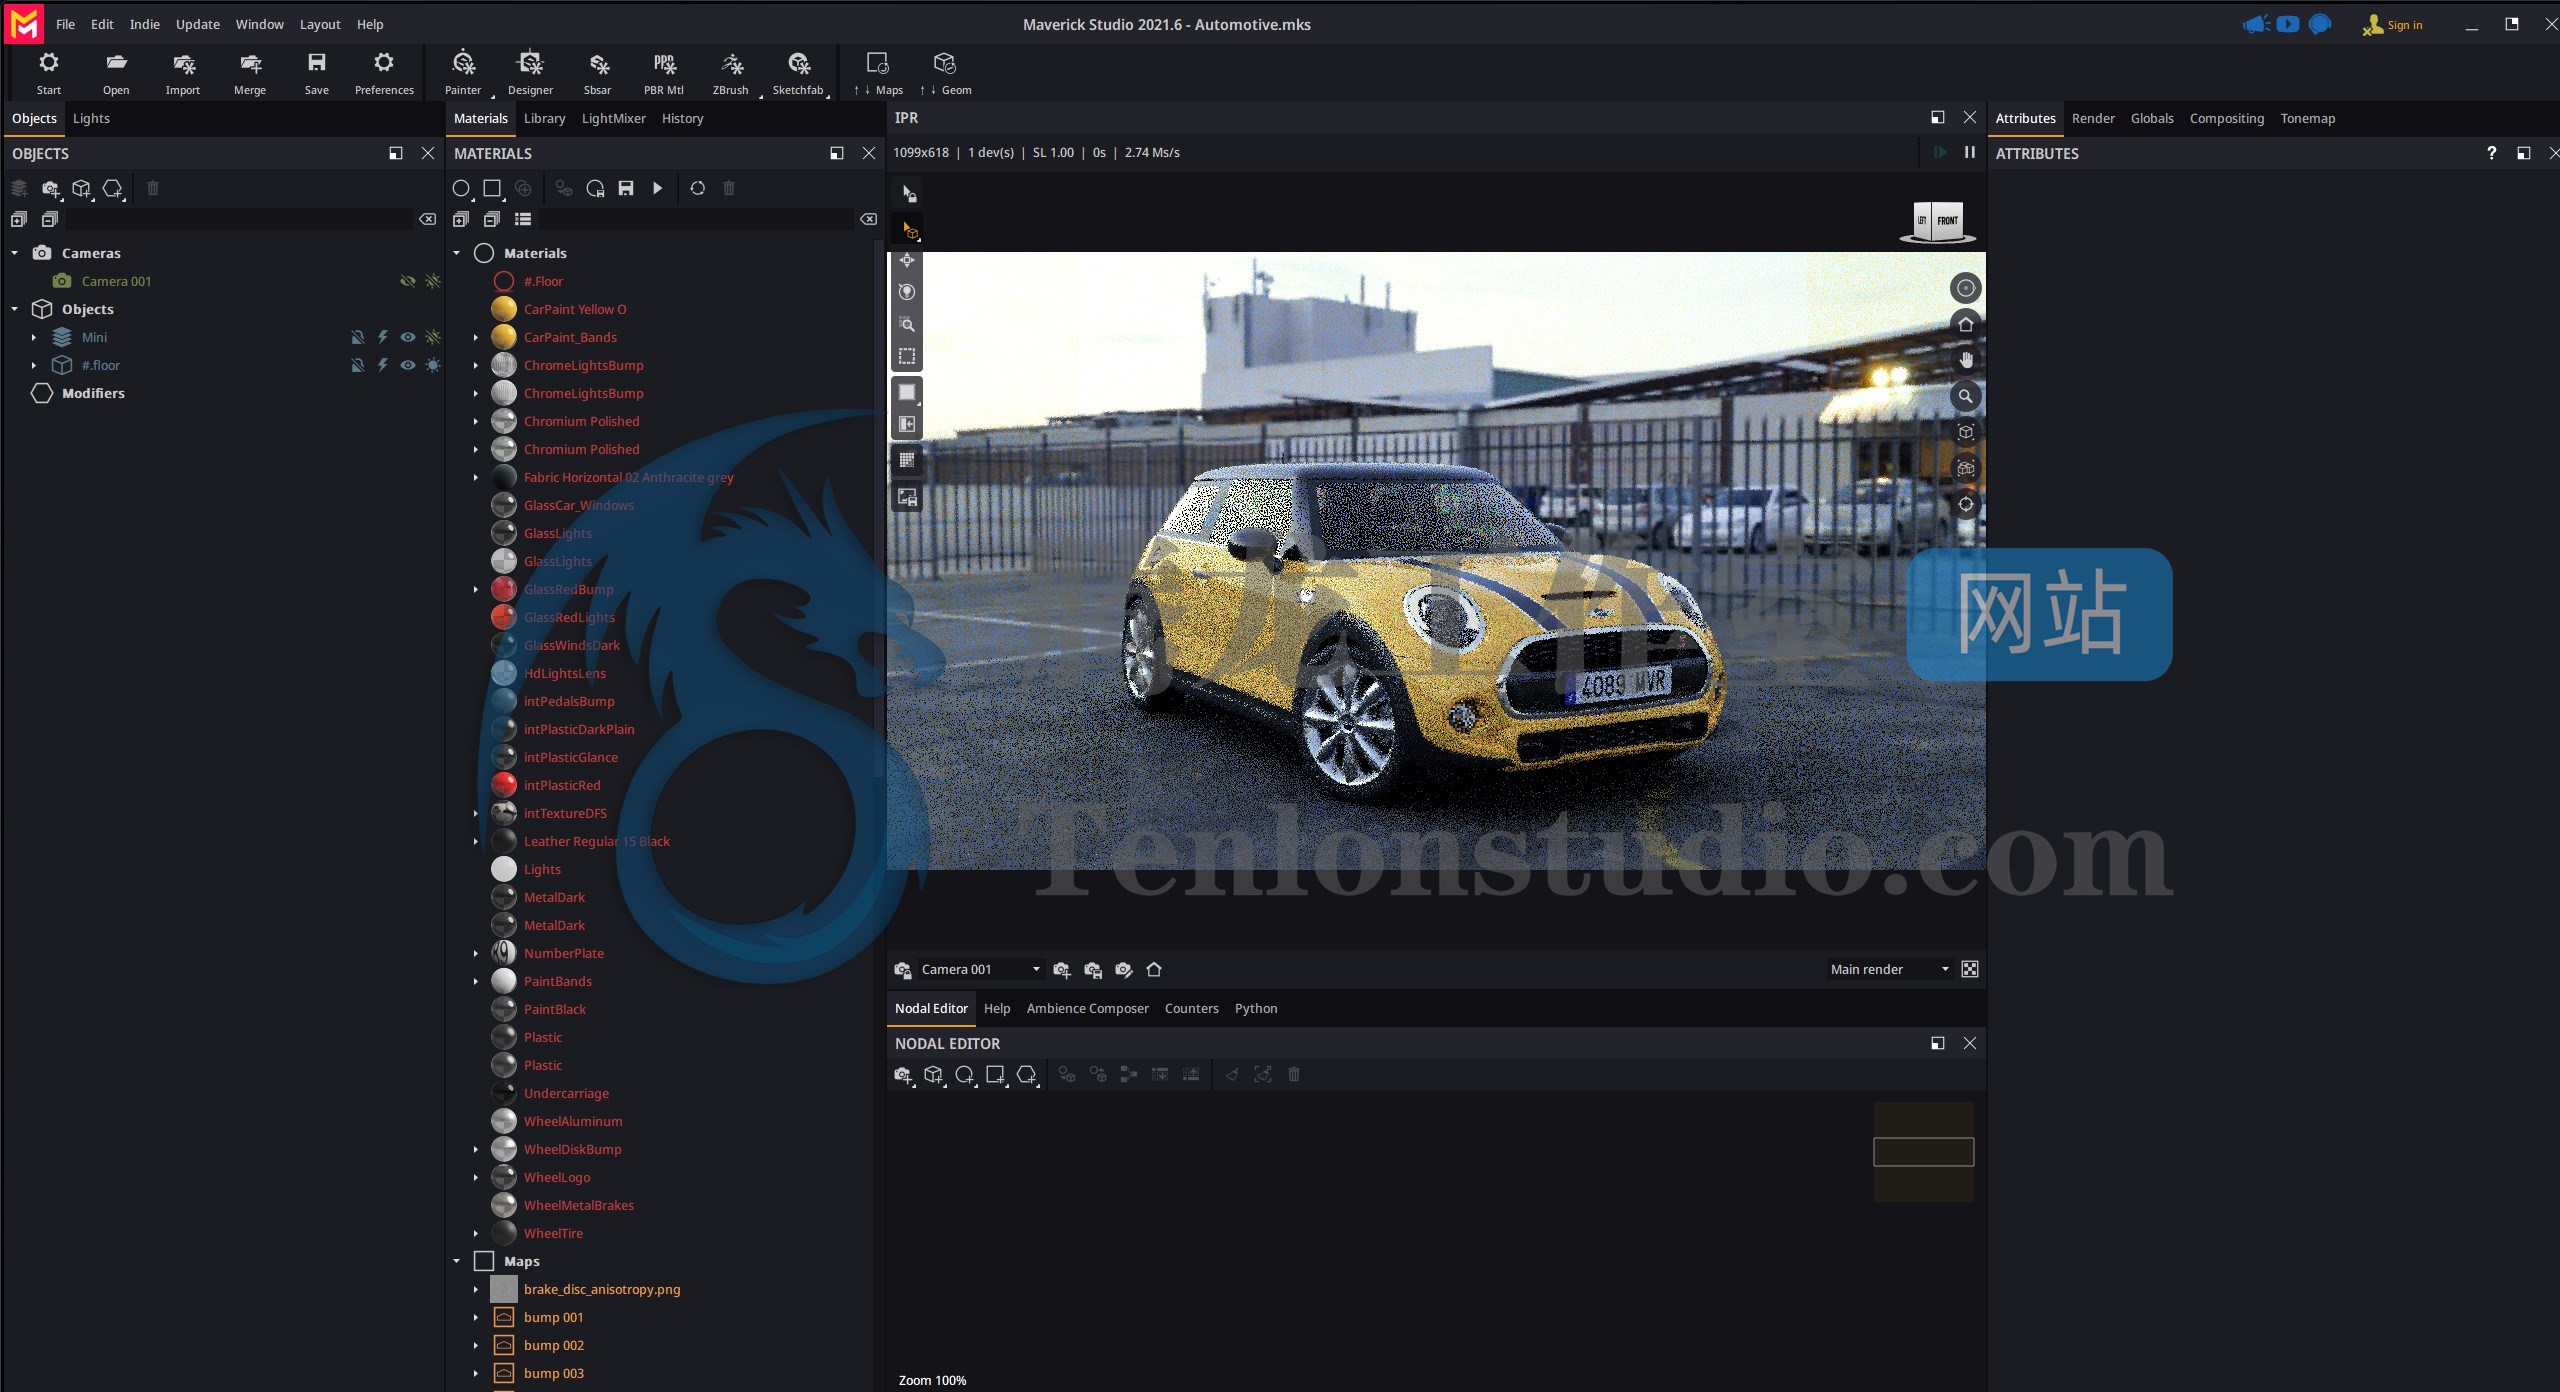Pause the IPR render

[1969, 152]
